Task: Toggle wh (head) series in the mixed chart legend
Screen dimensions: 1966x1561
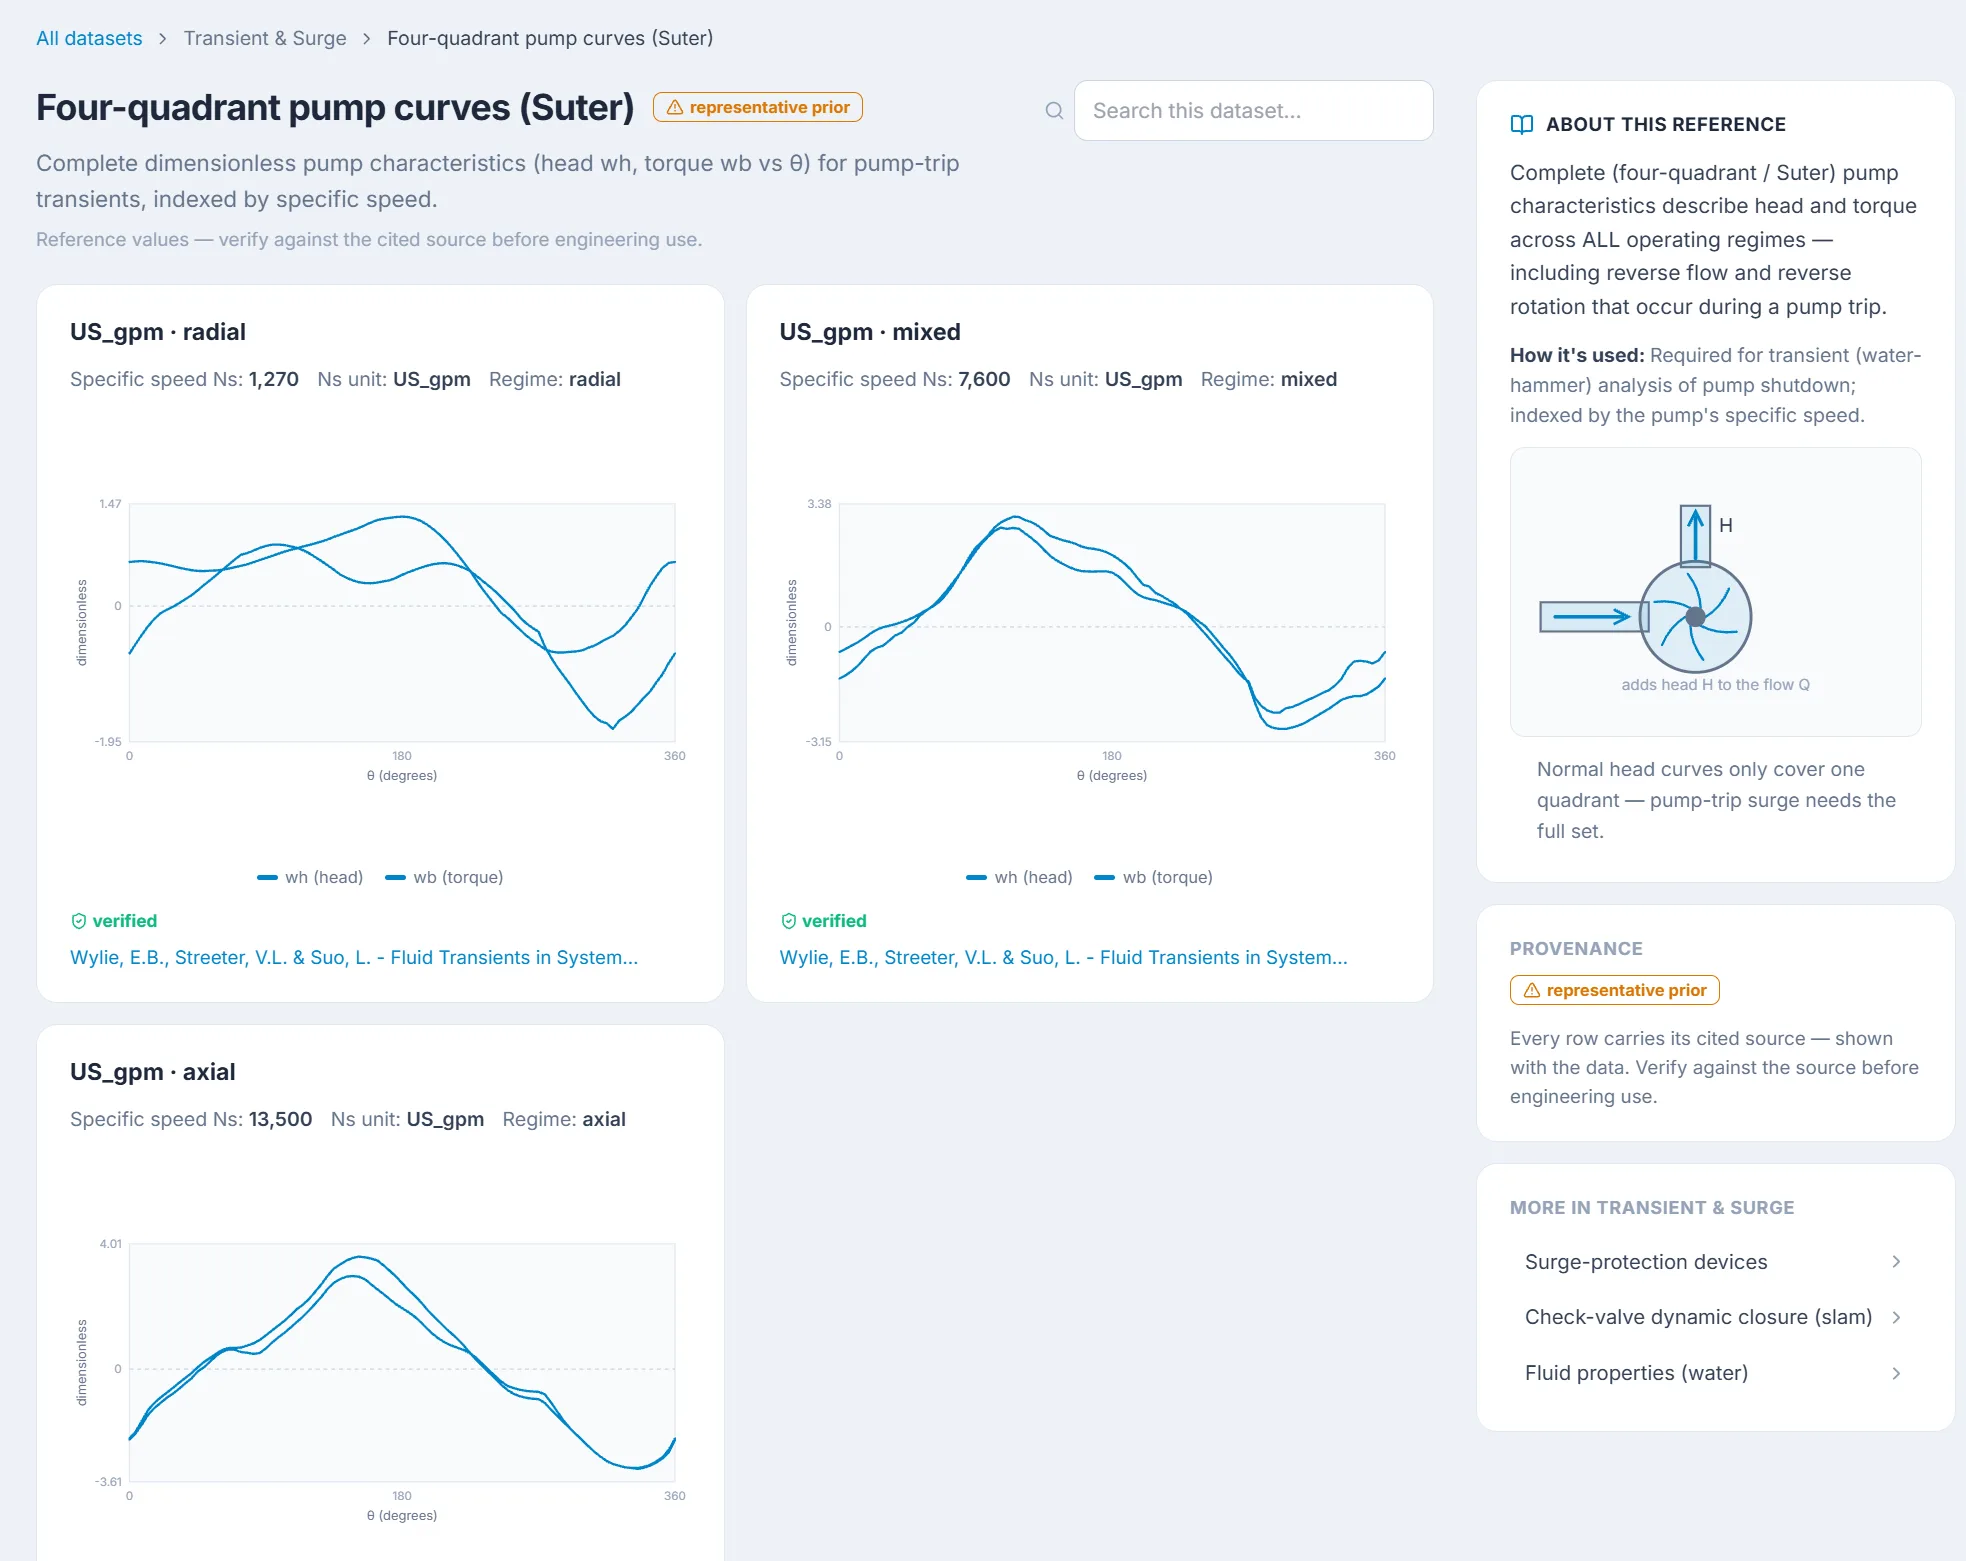Action: tap(1019, 877)
